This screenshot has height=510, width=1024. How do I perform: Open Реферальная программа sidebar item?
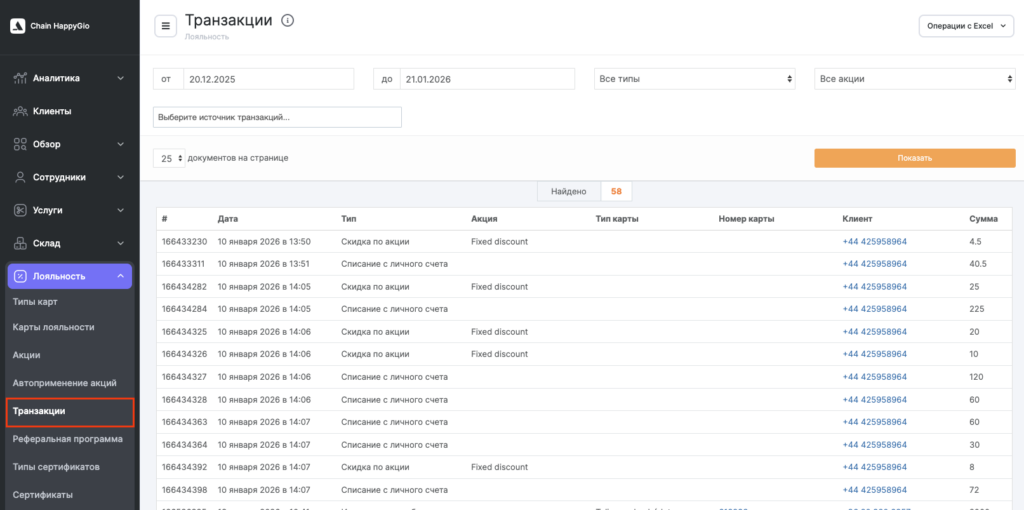click(x=68, y=438)
